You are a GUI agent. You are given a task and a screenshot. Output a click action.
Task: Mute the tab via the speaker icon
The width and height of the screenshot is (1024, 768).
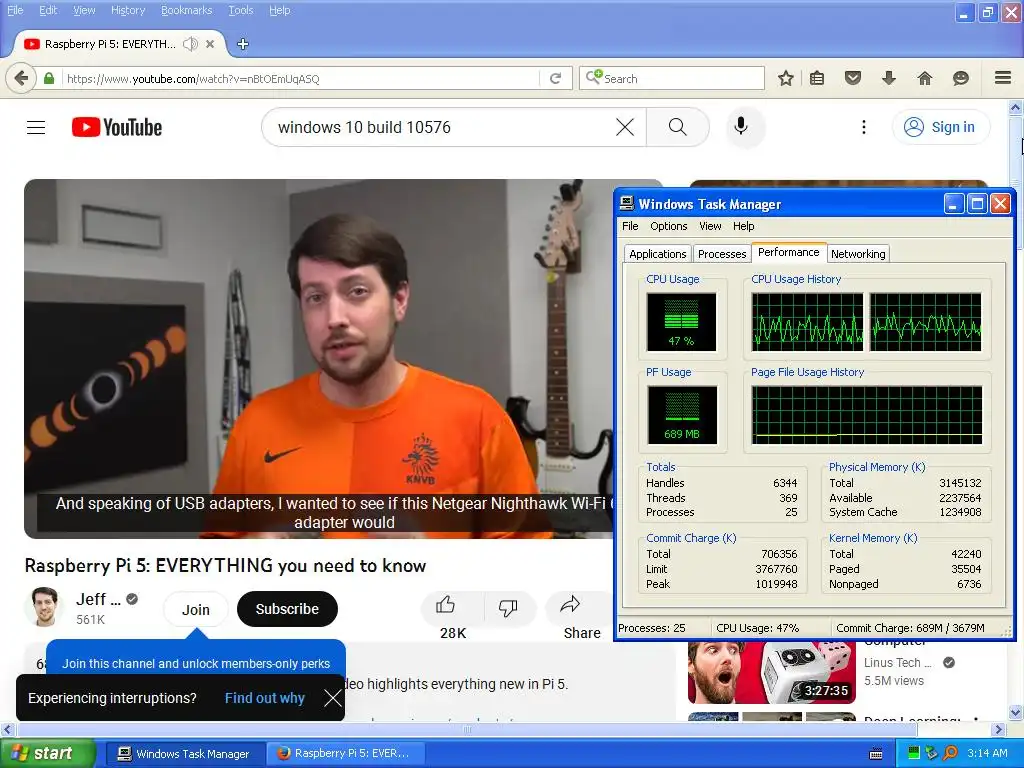tap(190, 44)
